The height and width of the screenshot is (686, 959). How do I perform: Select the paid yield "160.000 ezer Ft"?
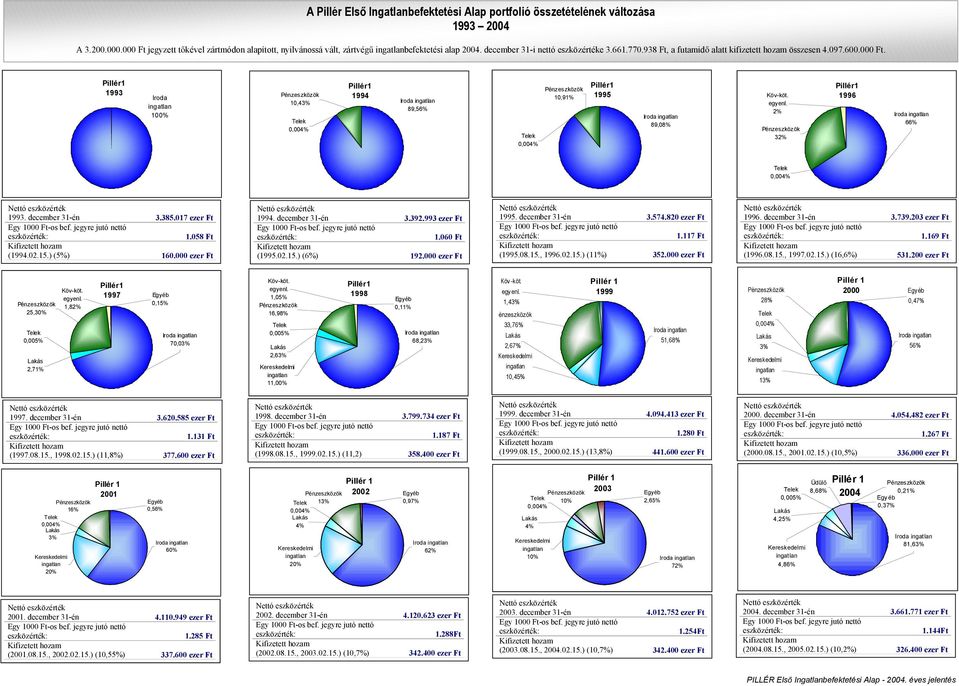pyautogui.click(x=187, y=256)
